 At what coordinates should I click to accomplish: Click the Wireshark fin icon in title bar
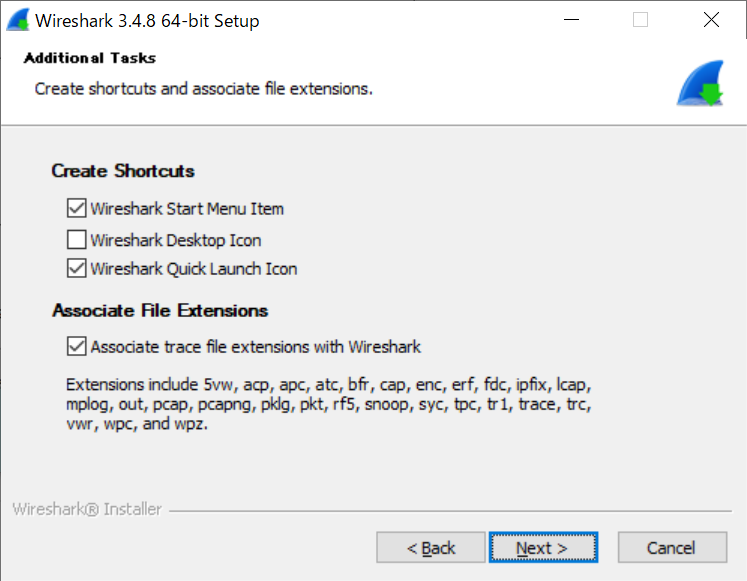pyautogui.click(x=18, y=20)
